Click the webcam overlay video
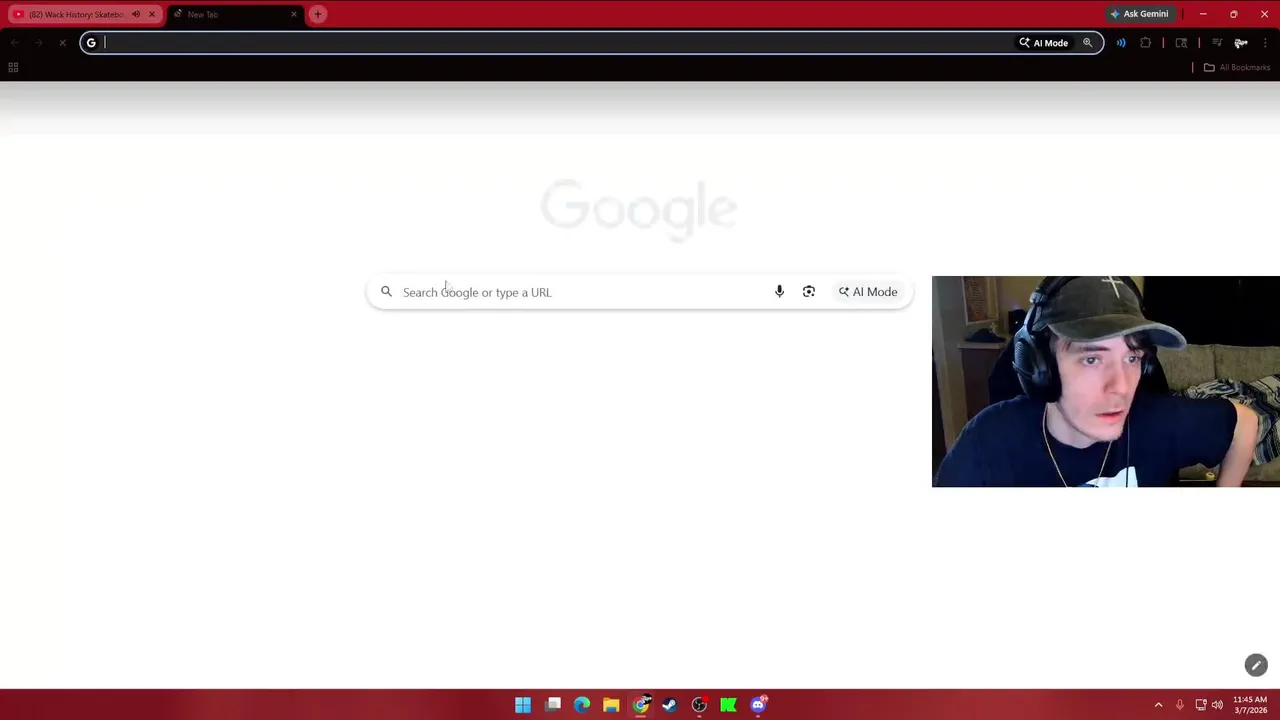This screenshot has height=720, width=1280. [1106, 382]
